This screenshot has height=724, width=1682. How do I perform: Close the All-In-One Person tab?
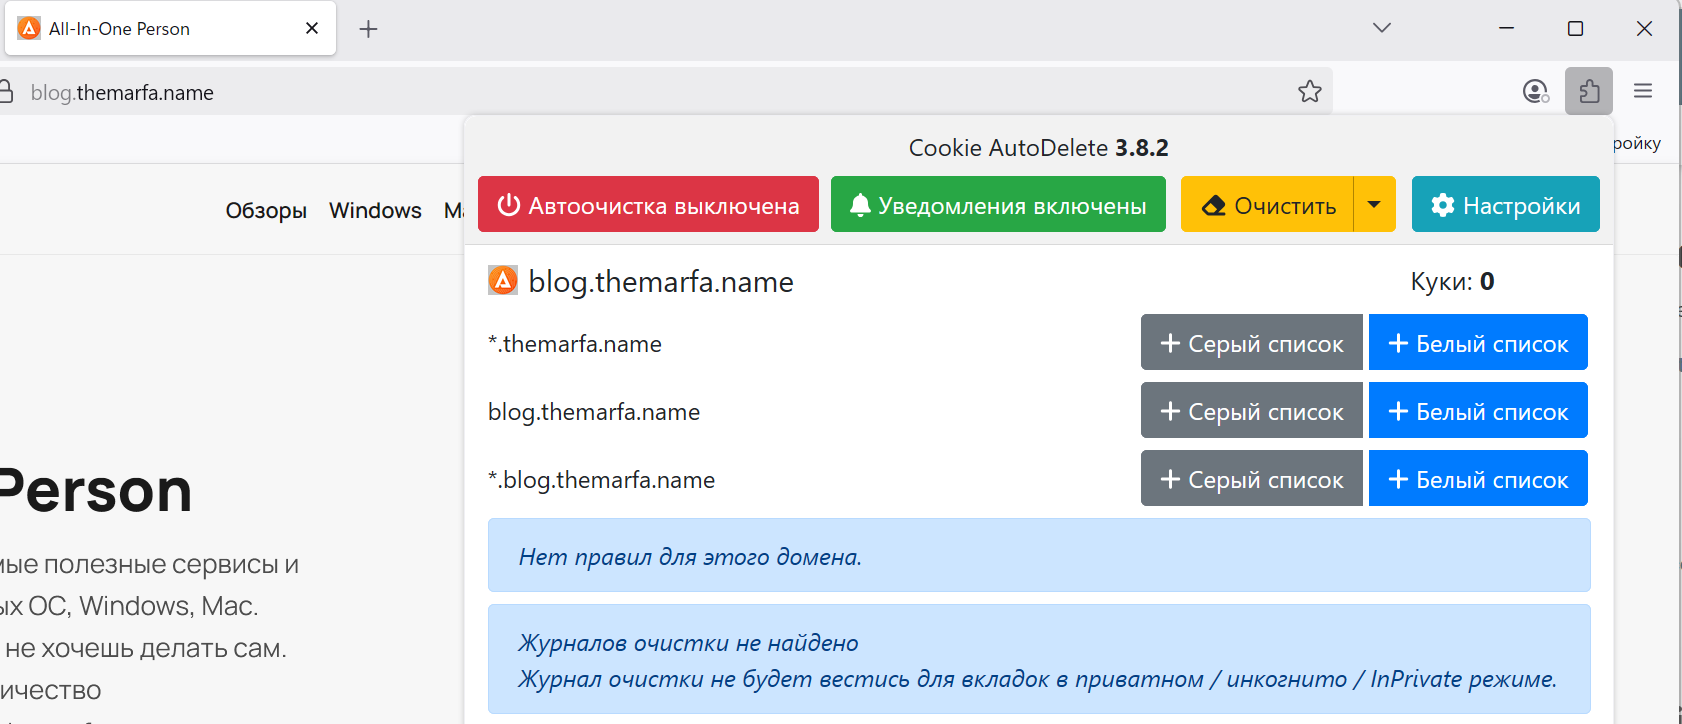pyautogui.click(x=312, y=29)
